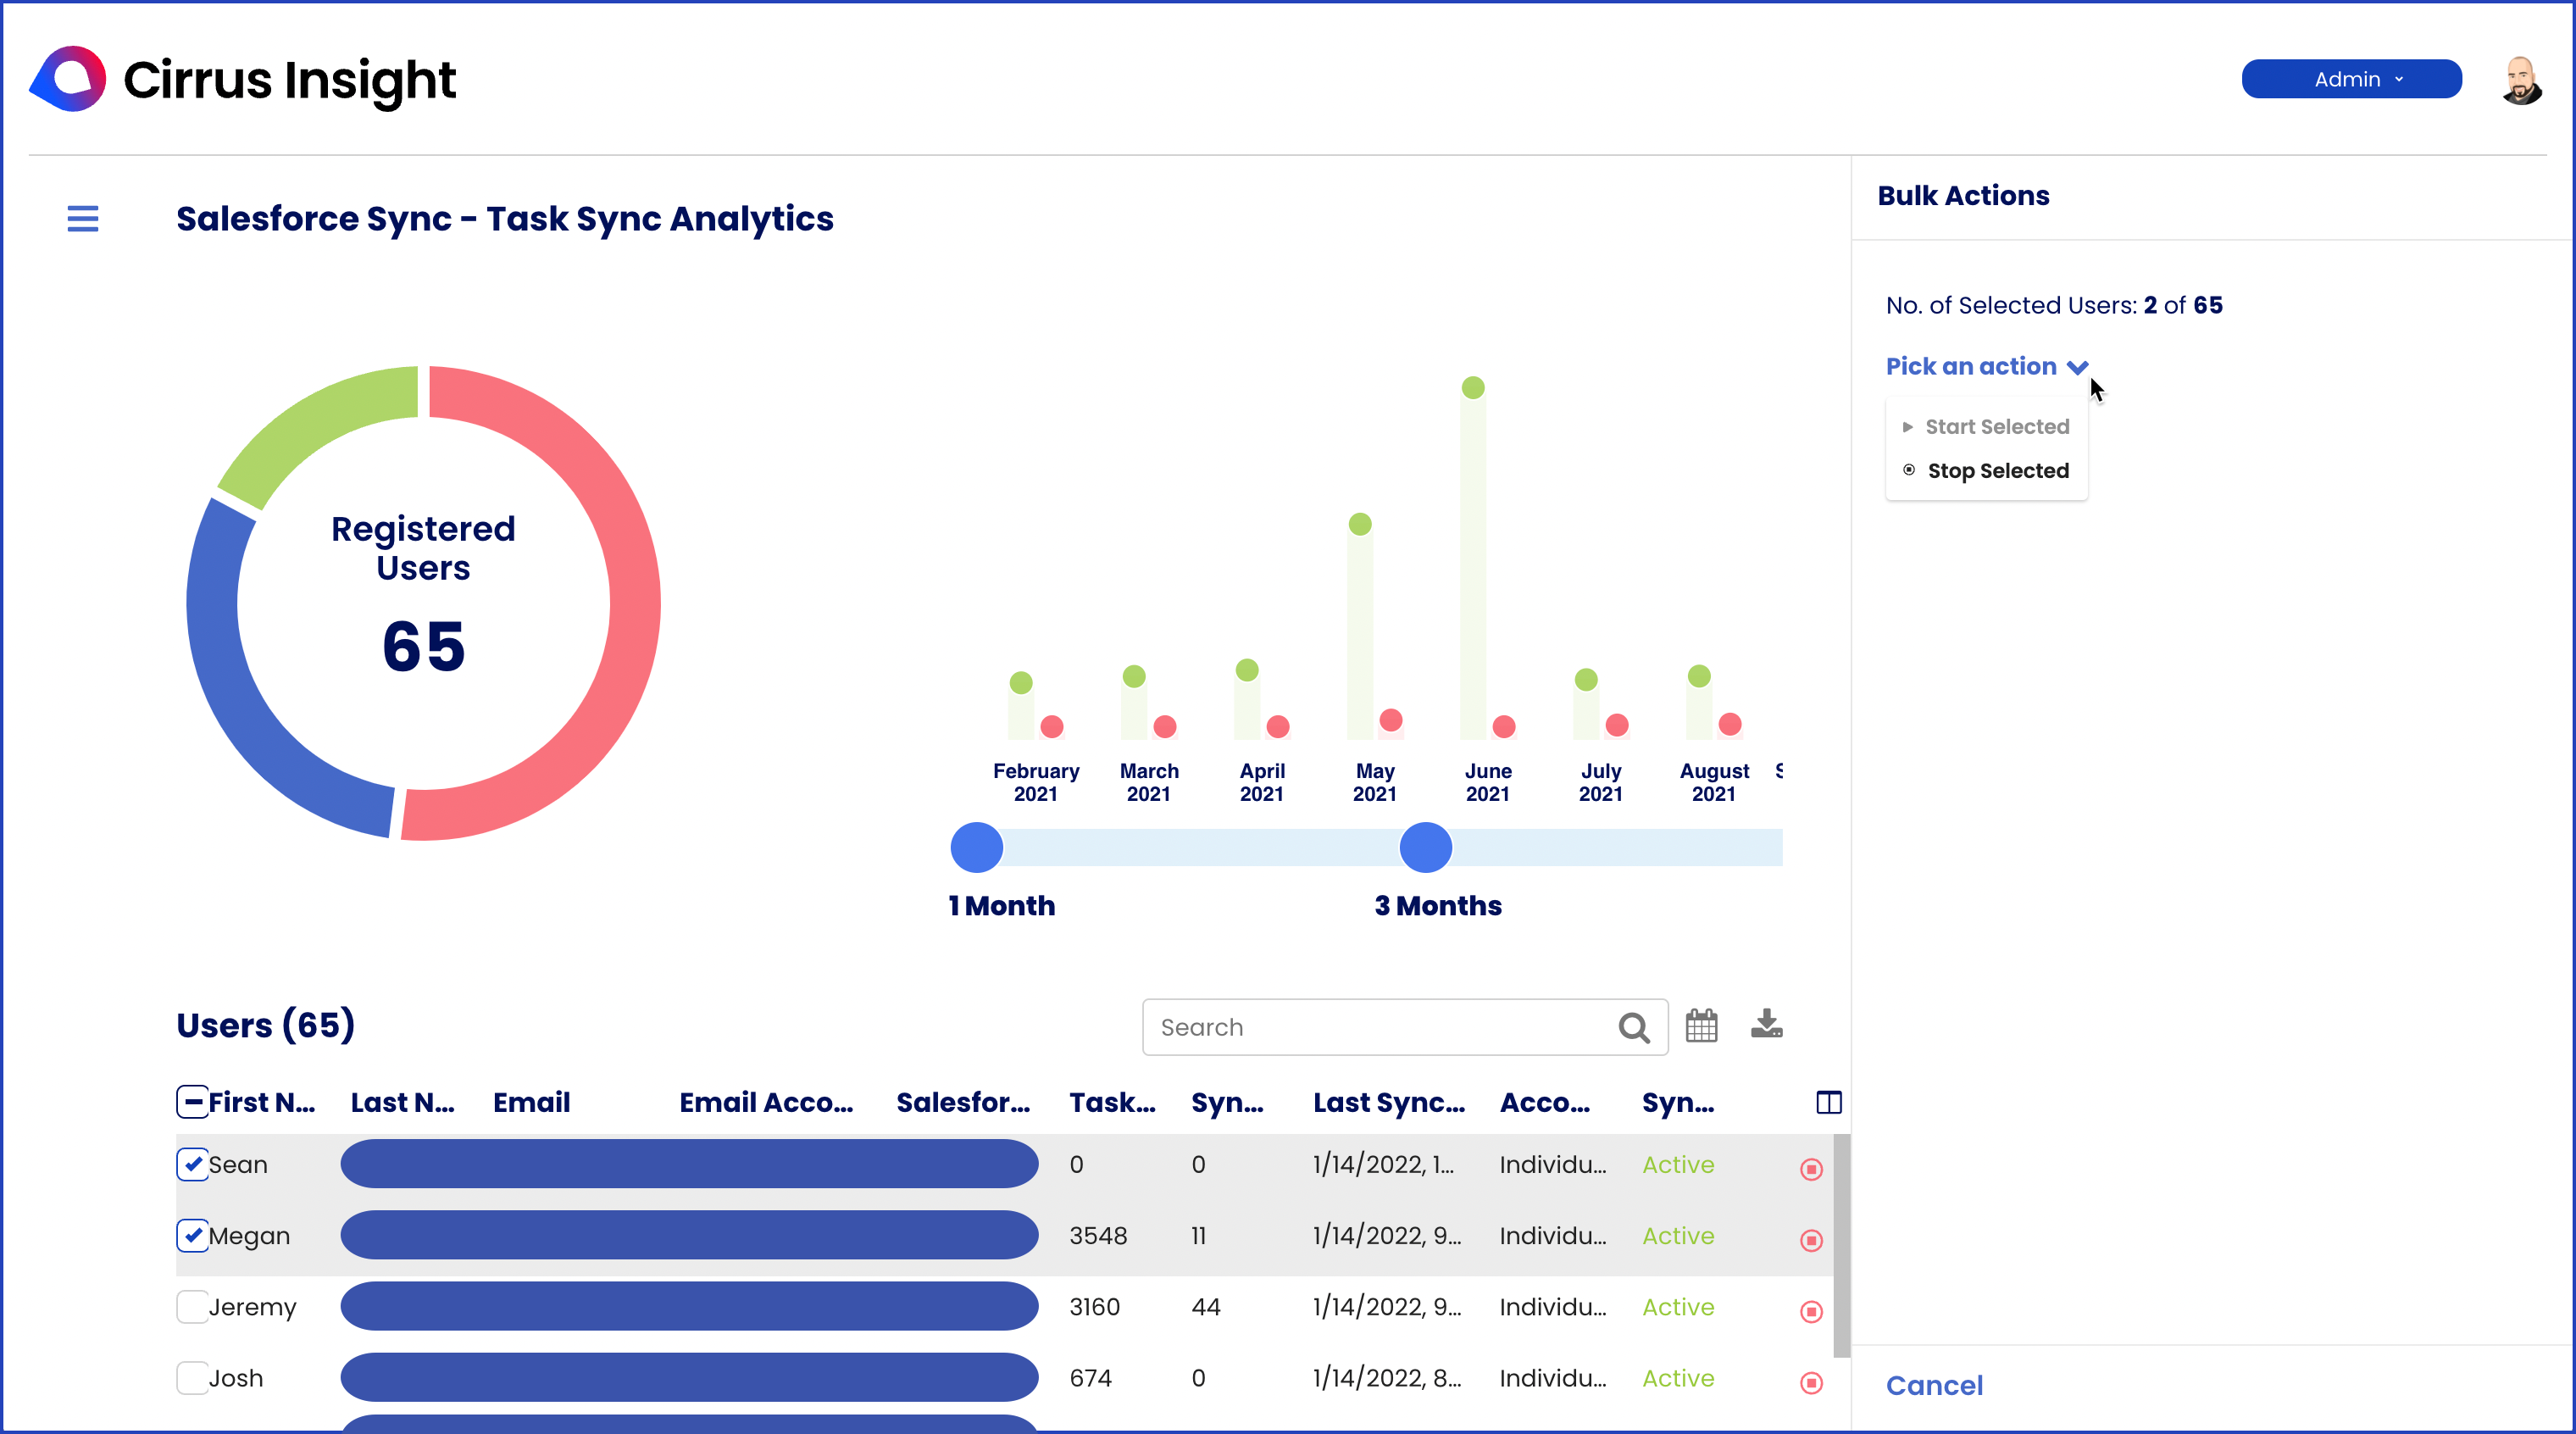Sort by Salesforce column header

962,1102
